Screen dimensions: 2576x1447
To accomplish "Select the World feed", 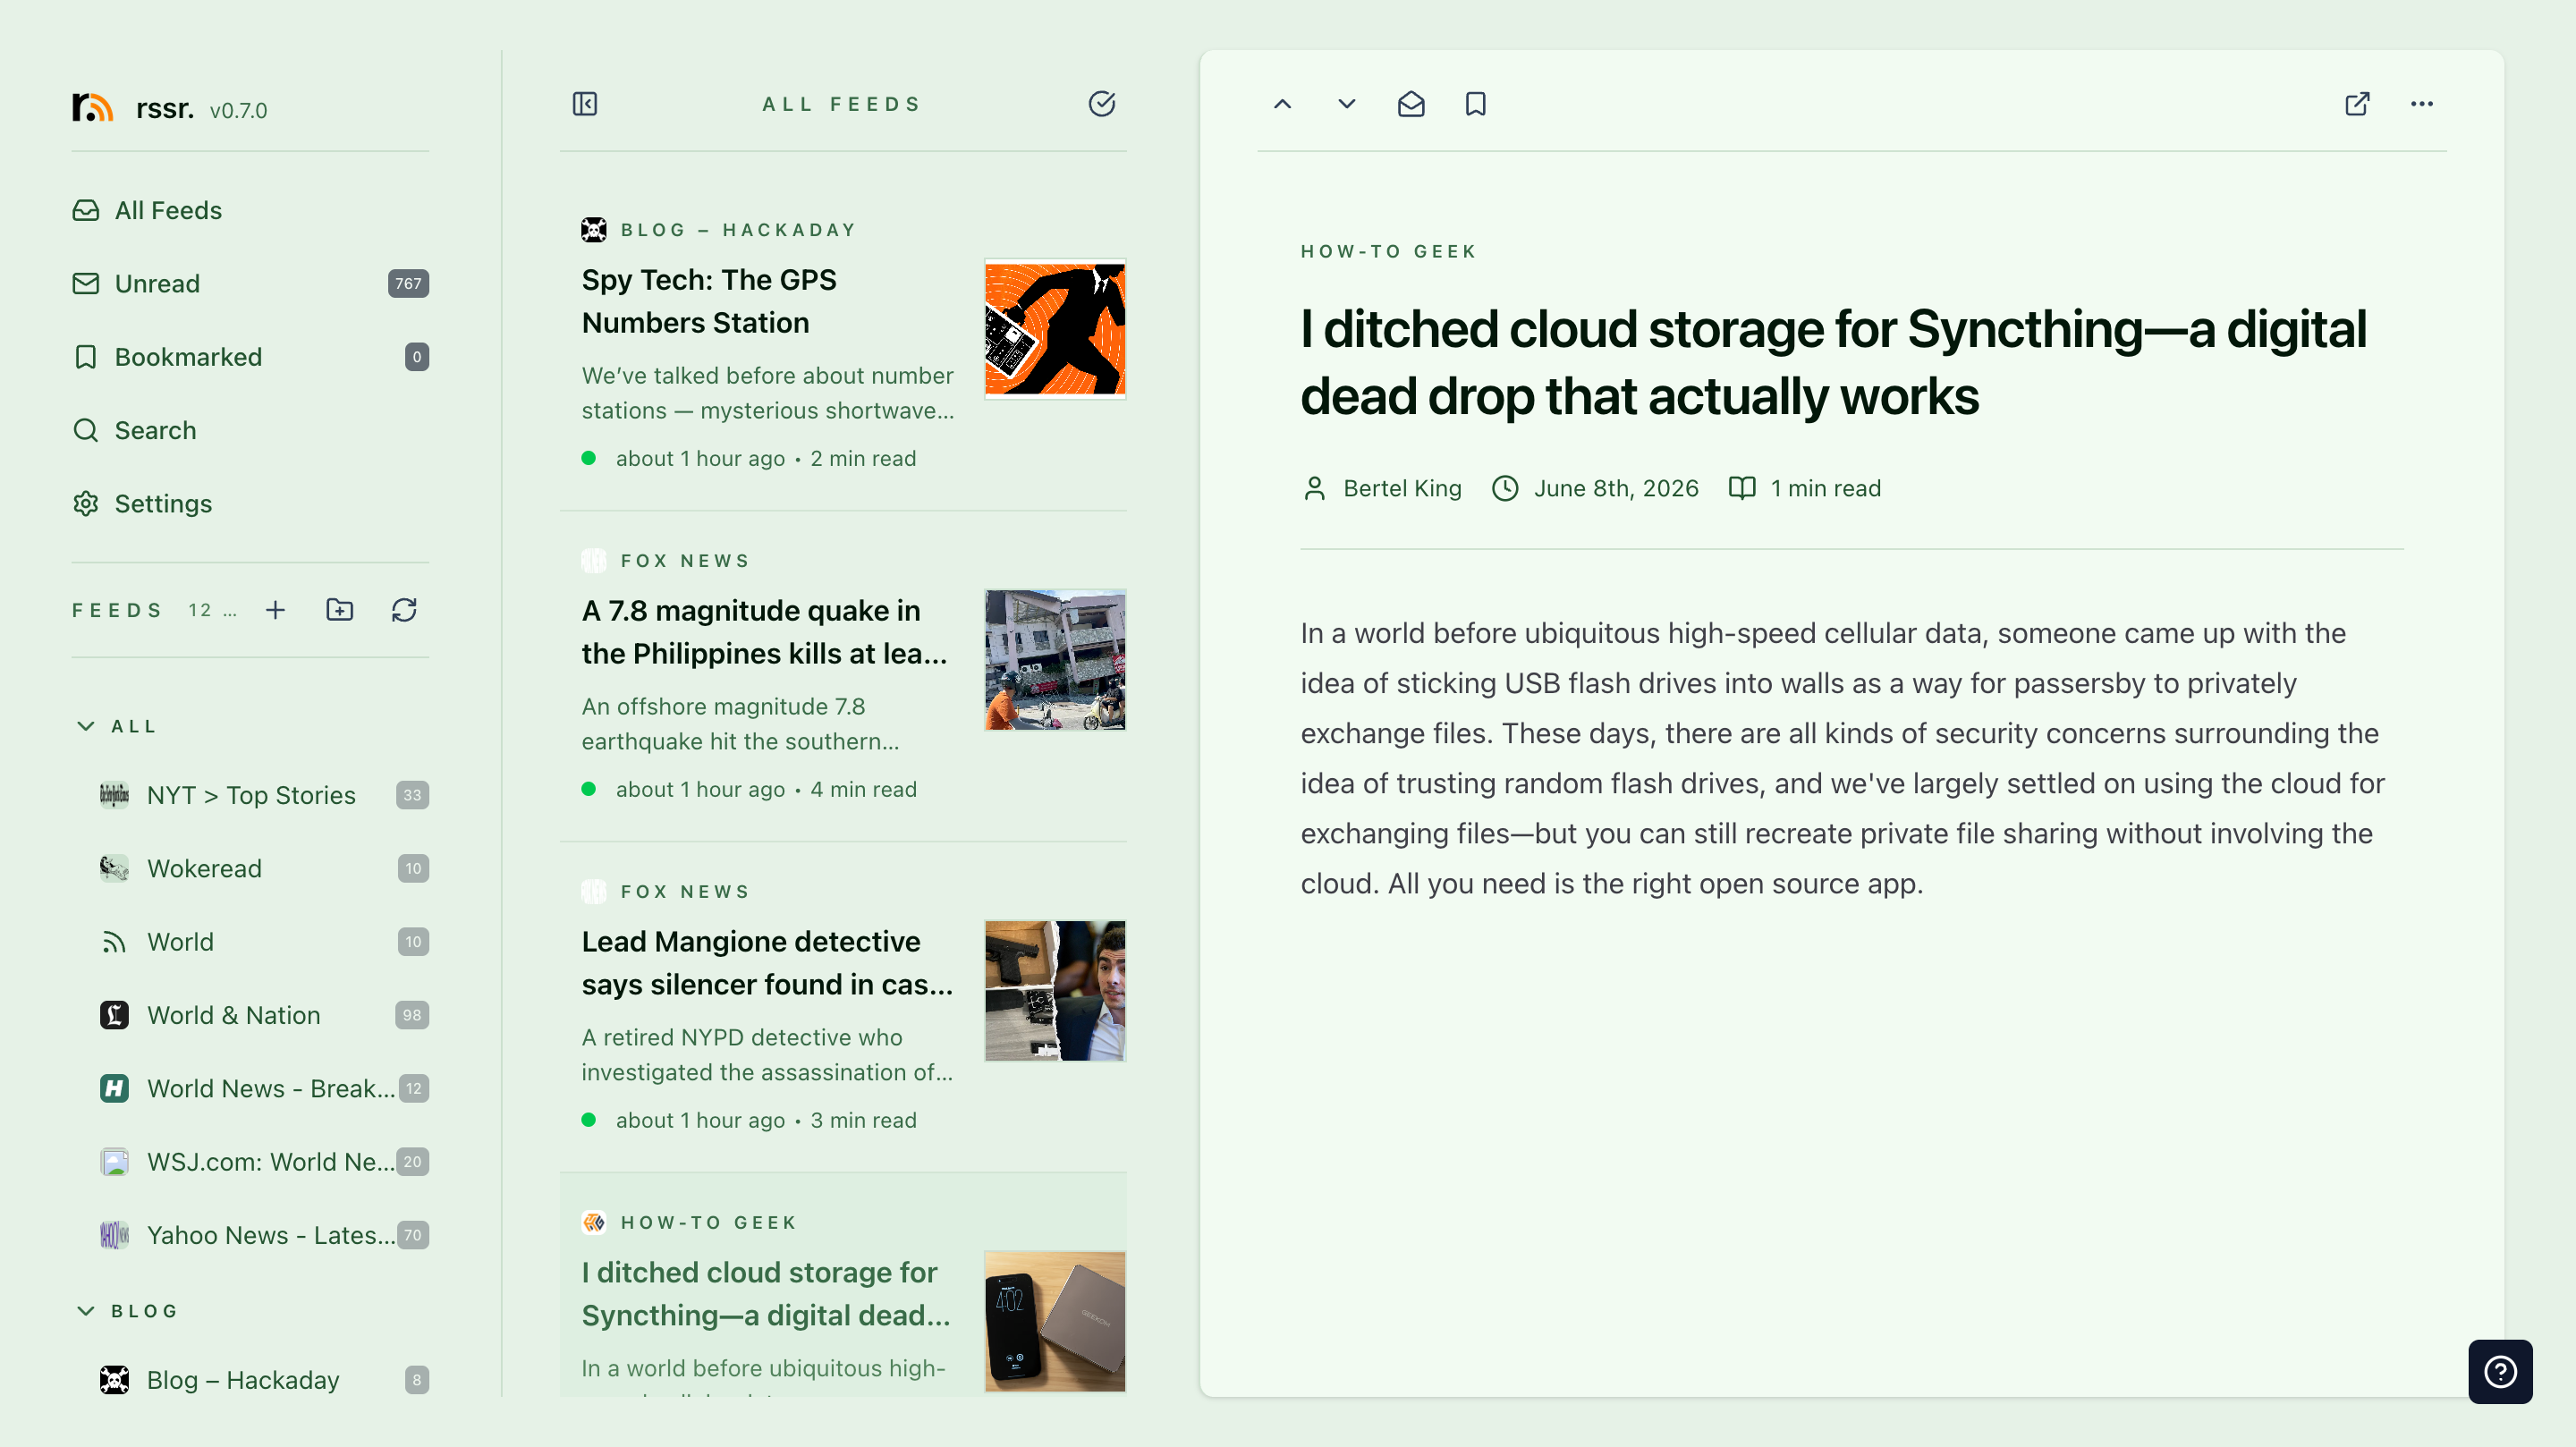I will point(264,941).
